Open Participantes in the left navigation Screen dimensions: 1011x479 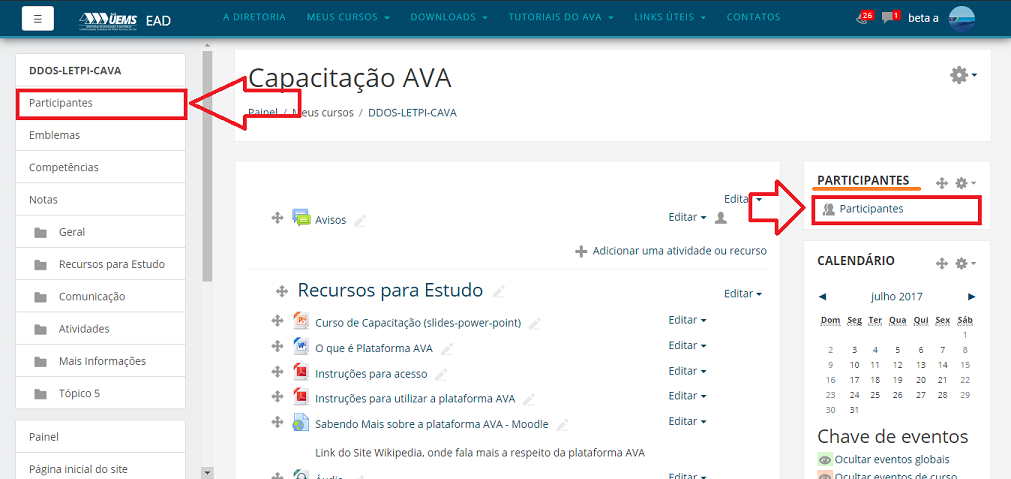[101, 103]
